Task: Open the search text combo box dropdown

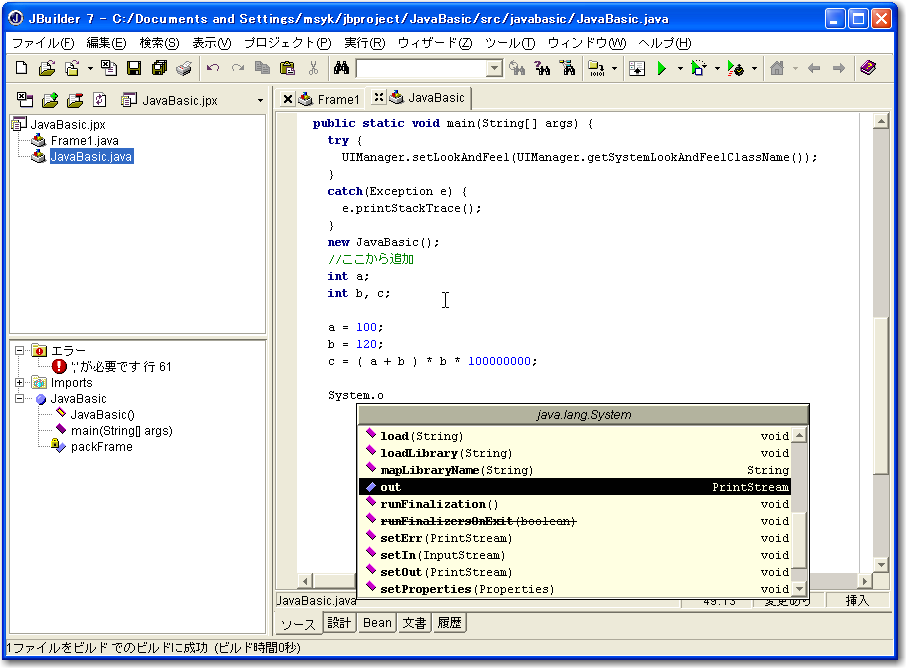Action: [x=494, y=68]
